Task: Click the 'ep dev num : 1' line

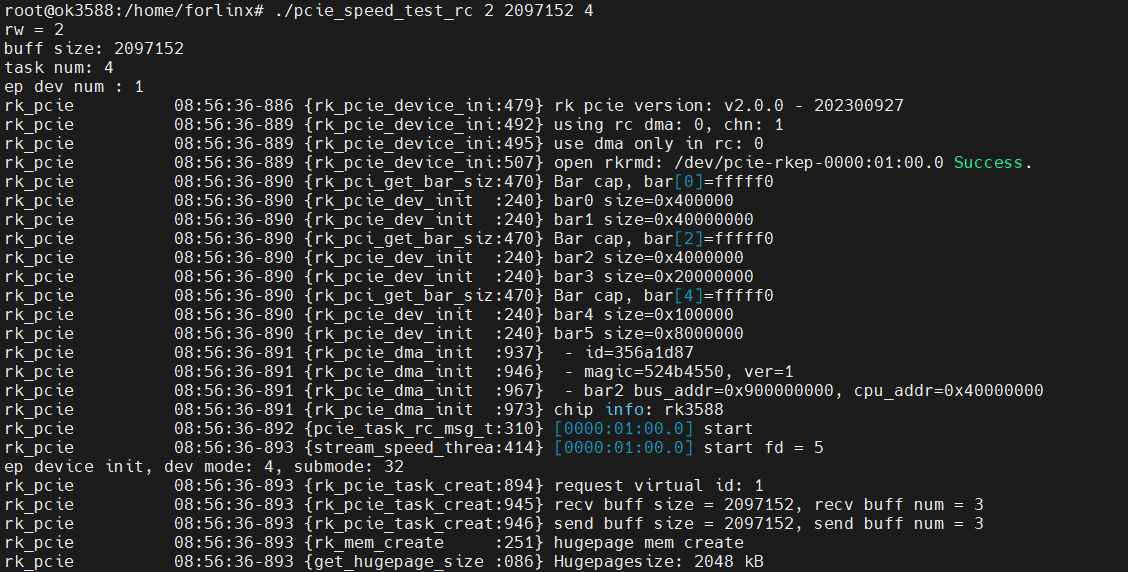Action: pos(74,86)
